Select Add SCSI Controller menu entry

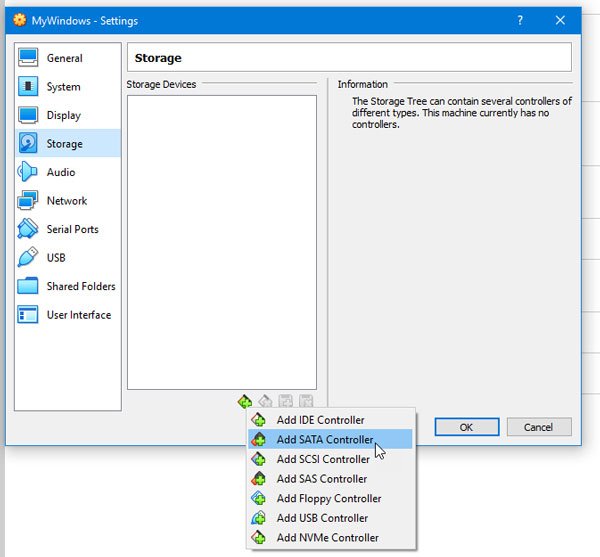coord(323,460)
